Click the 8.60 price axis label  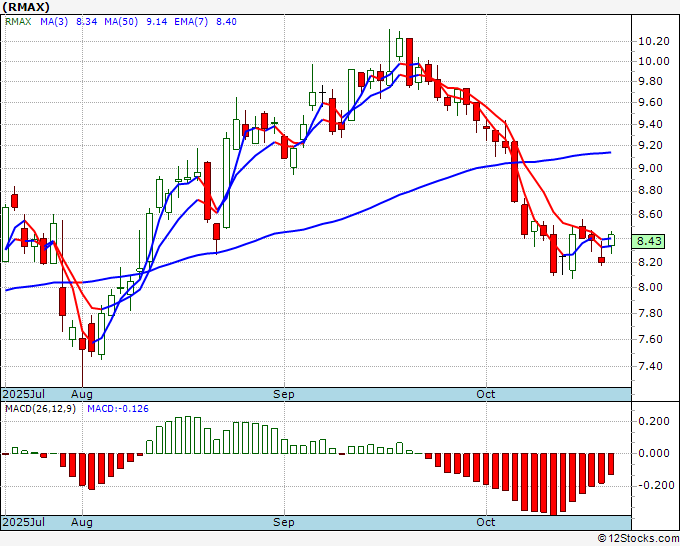651,214
